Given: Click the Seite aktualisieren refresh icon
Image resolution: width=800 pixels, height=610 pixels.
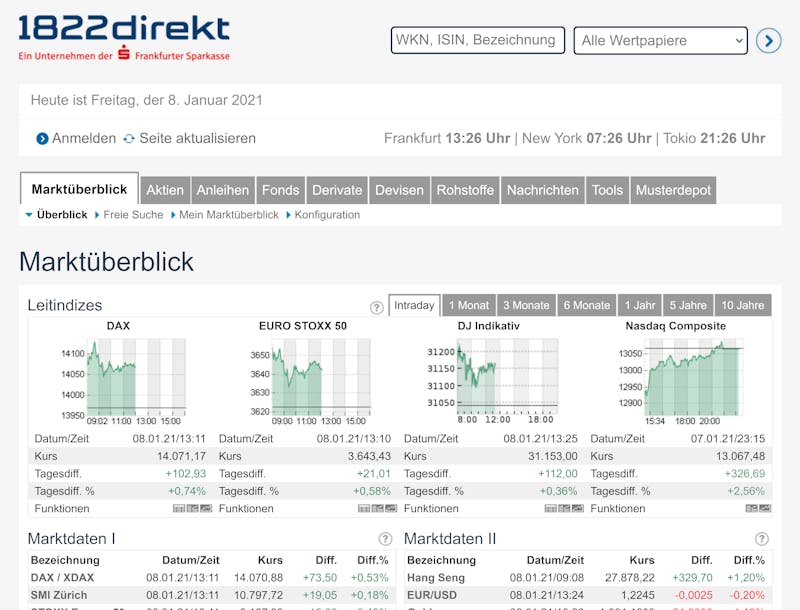Looking at the screenshot, I should click(x=129, y=138).
